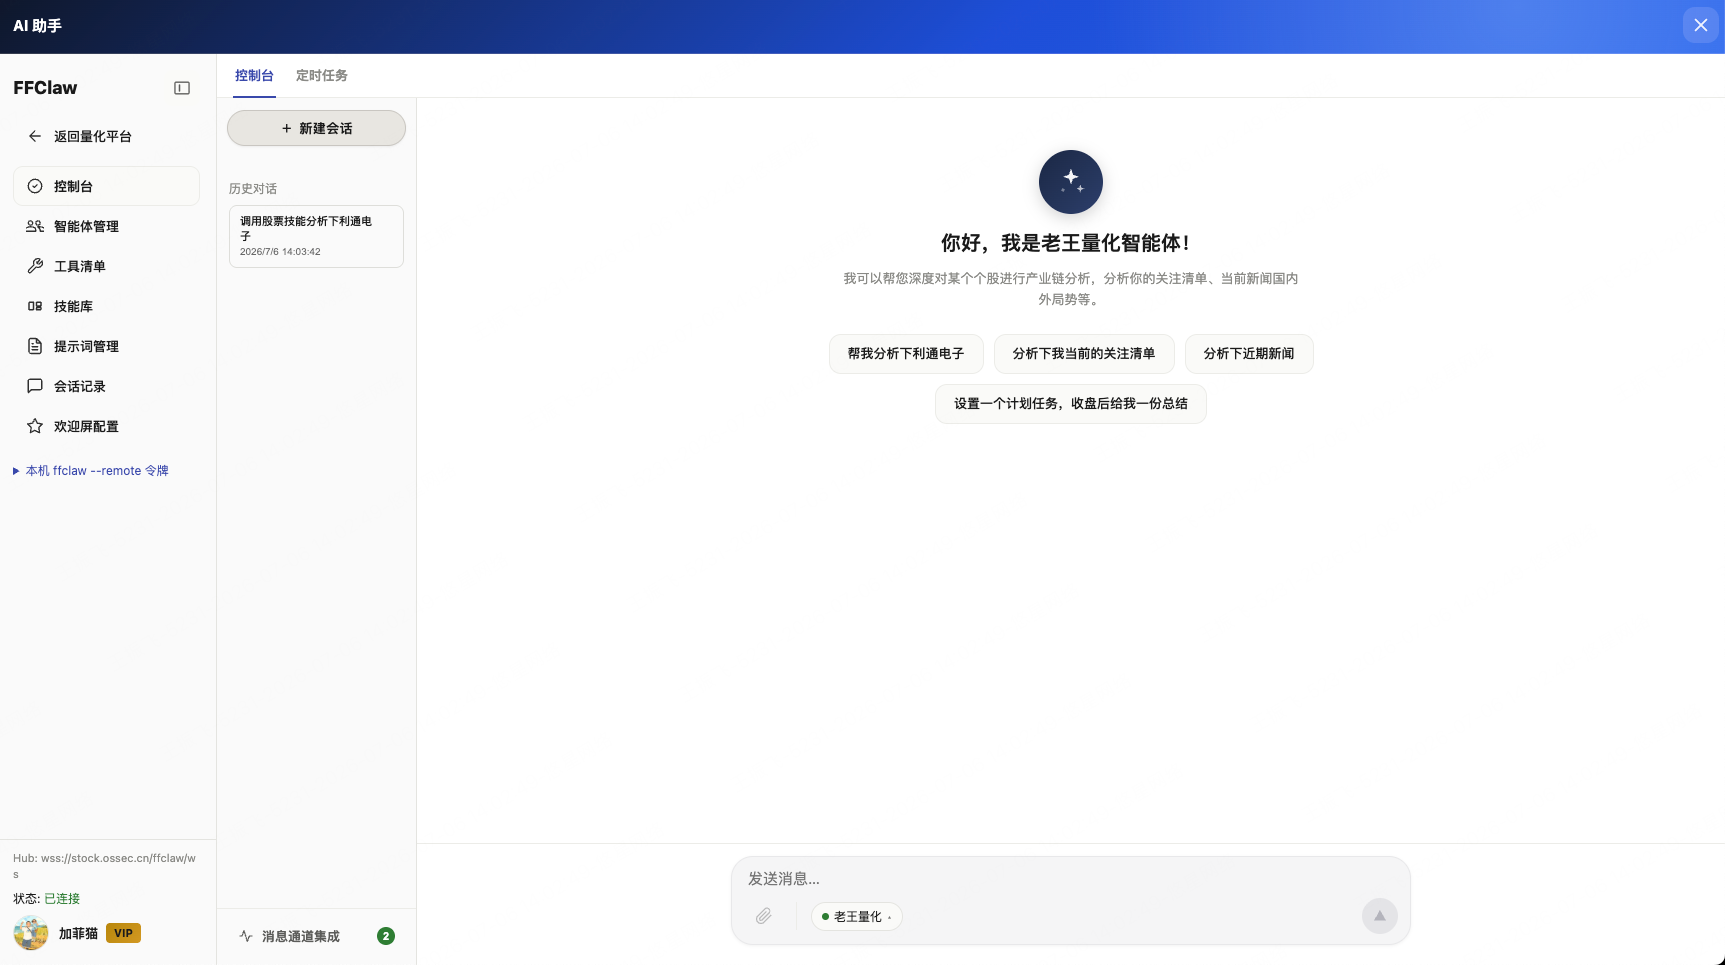Click the paperclip attachment icon

pos(764,916)
